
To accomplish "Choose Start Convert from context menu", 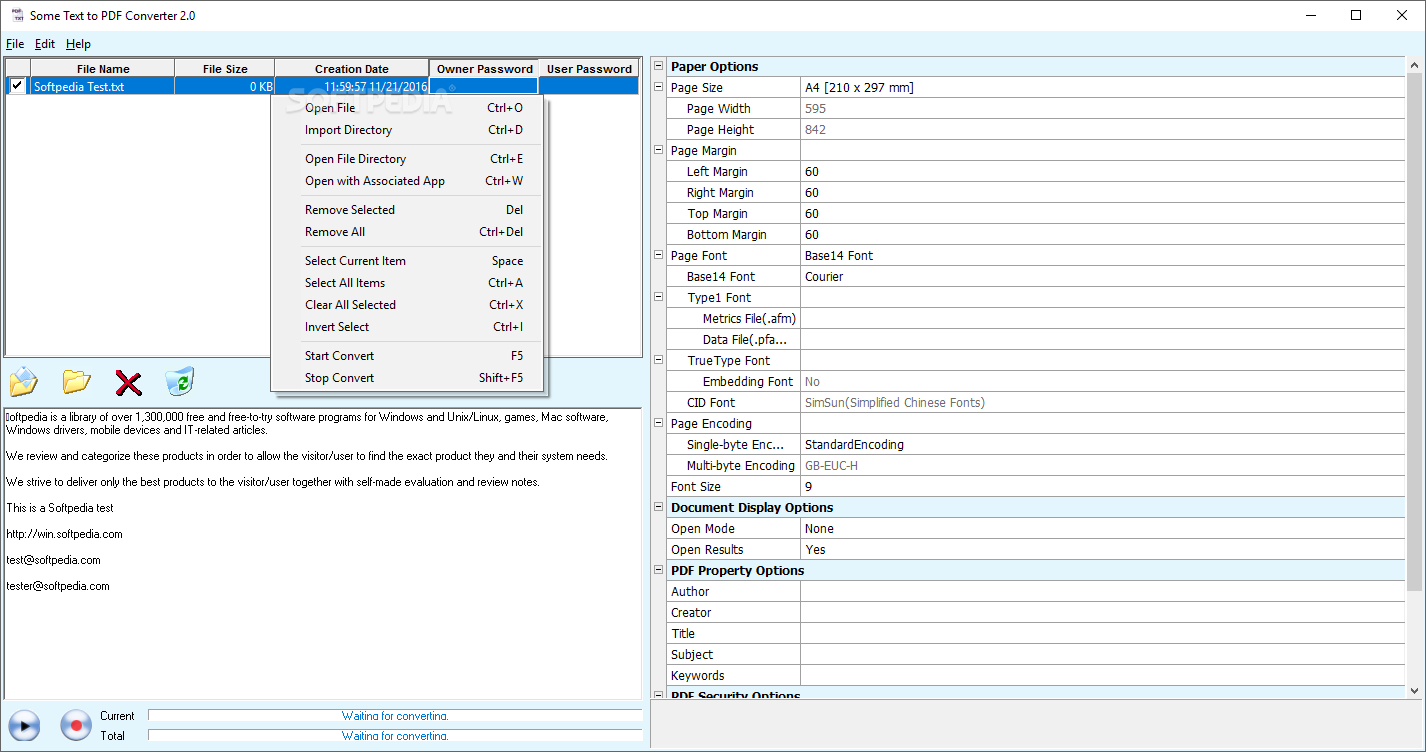I will click(407, 356).
